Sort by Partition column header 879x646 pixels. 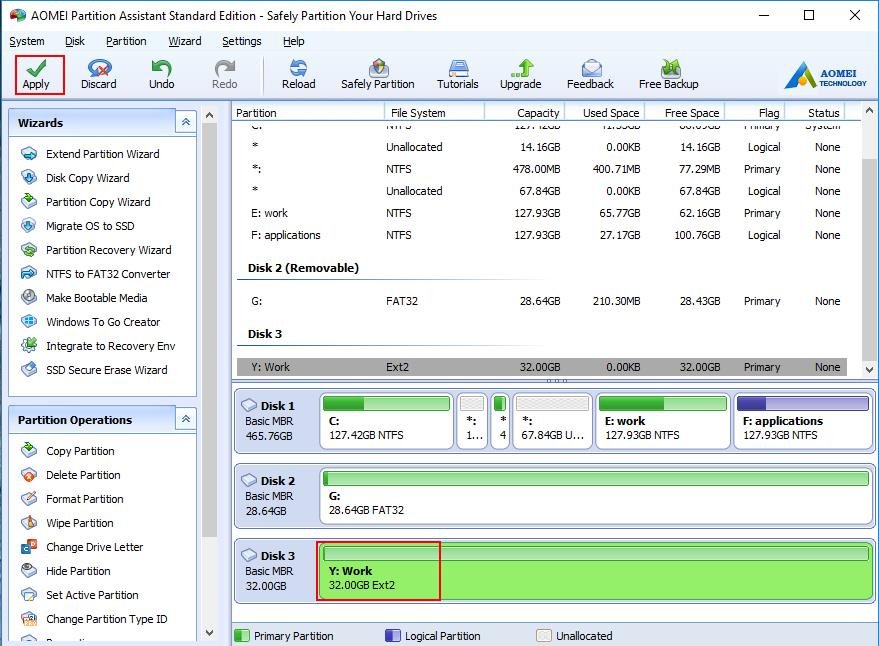click(308, 113)
